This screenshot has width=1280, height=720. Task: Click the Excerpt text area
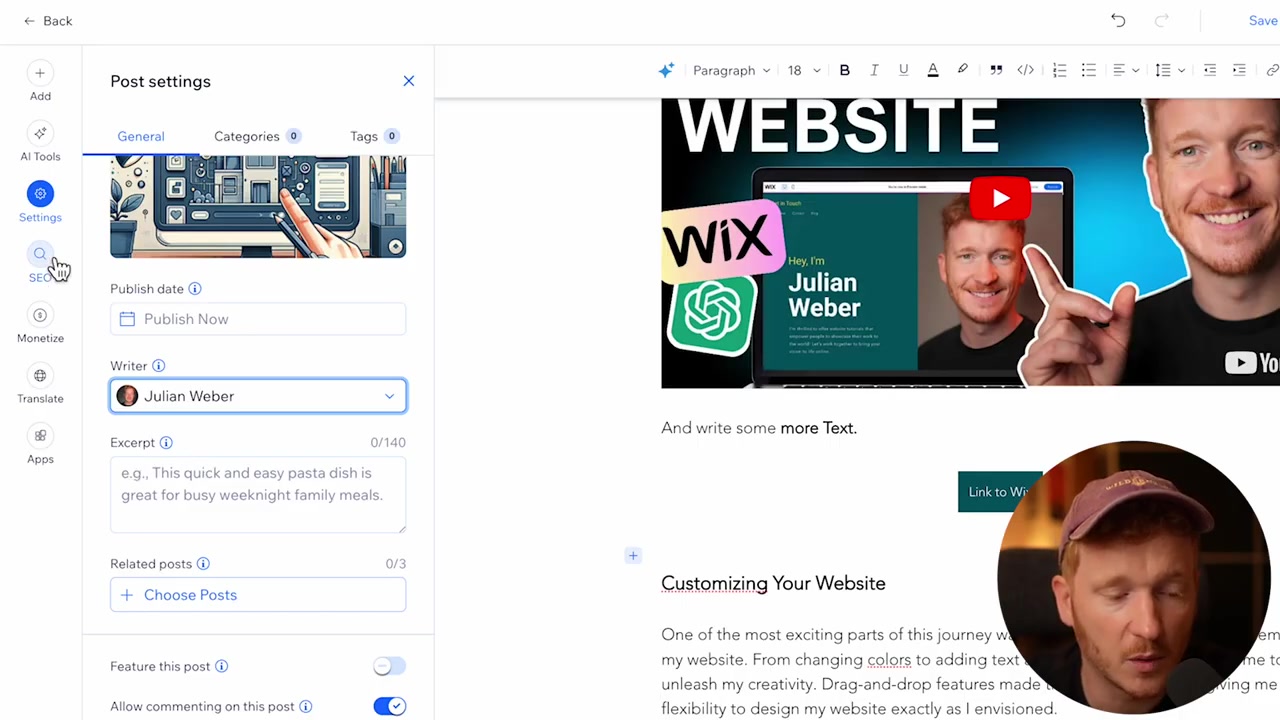(258, 495)
